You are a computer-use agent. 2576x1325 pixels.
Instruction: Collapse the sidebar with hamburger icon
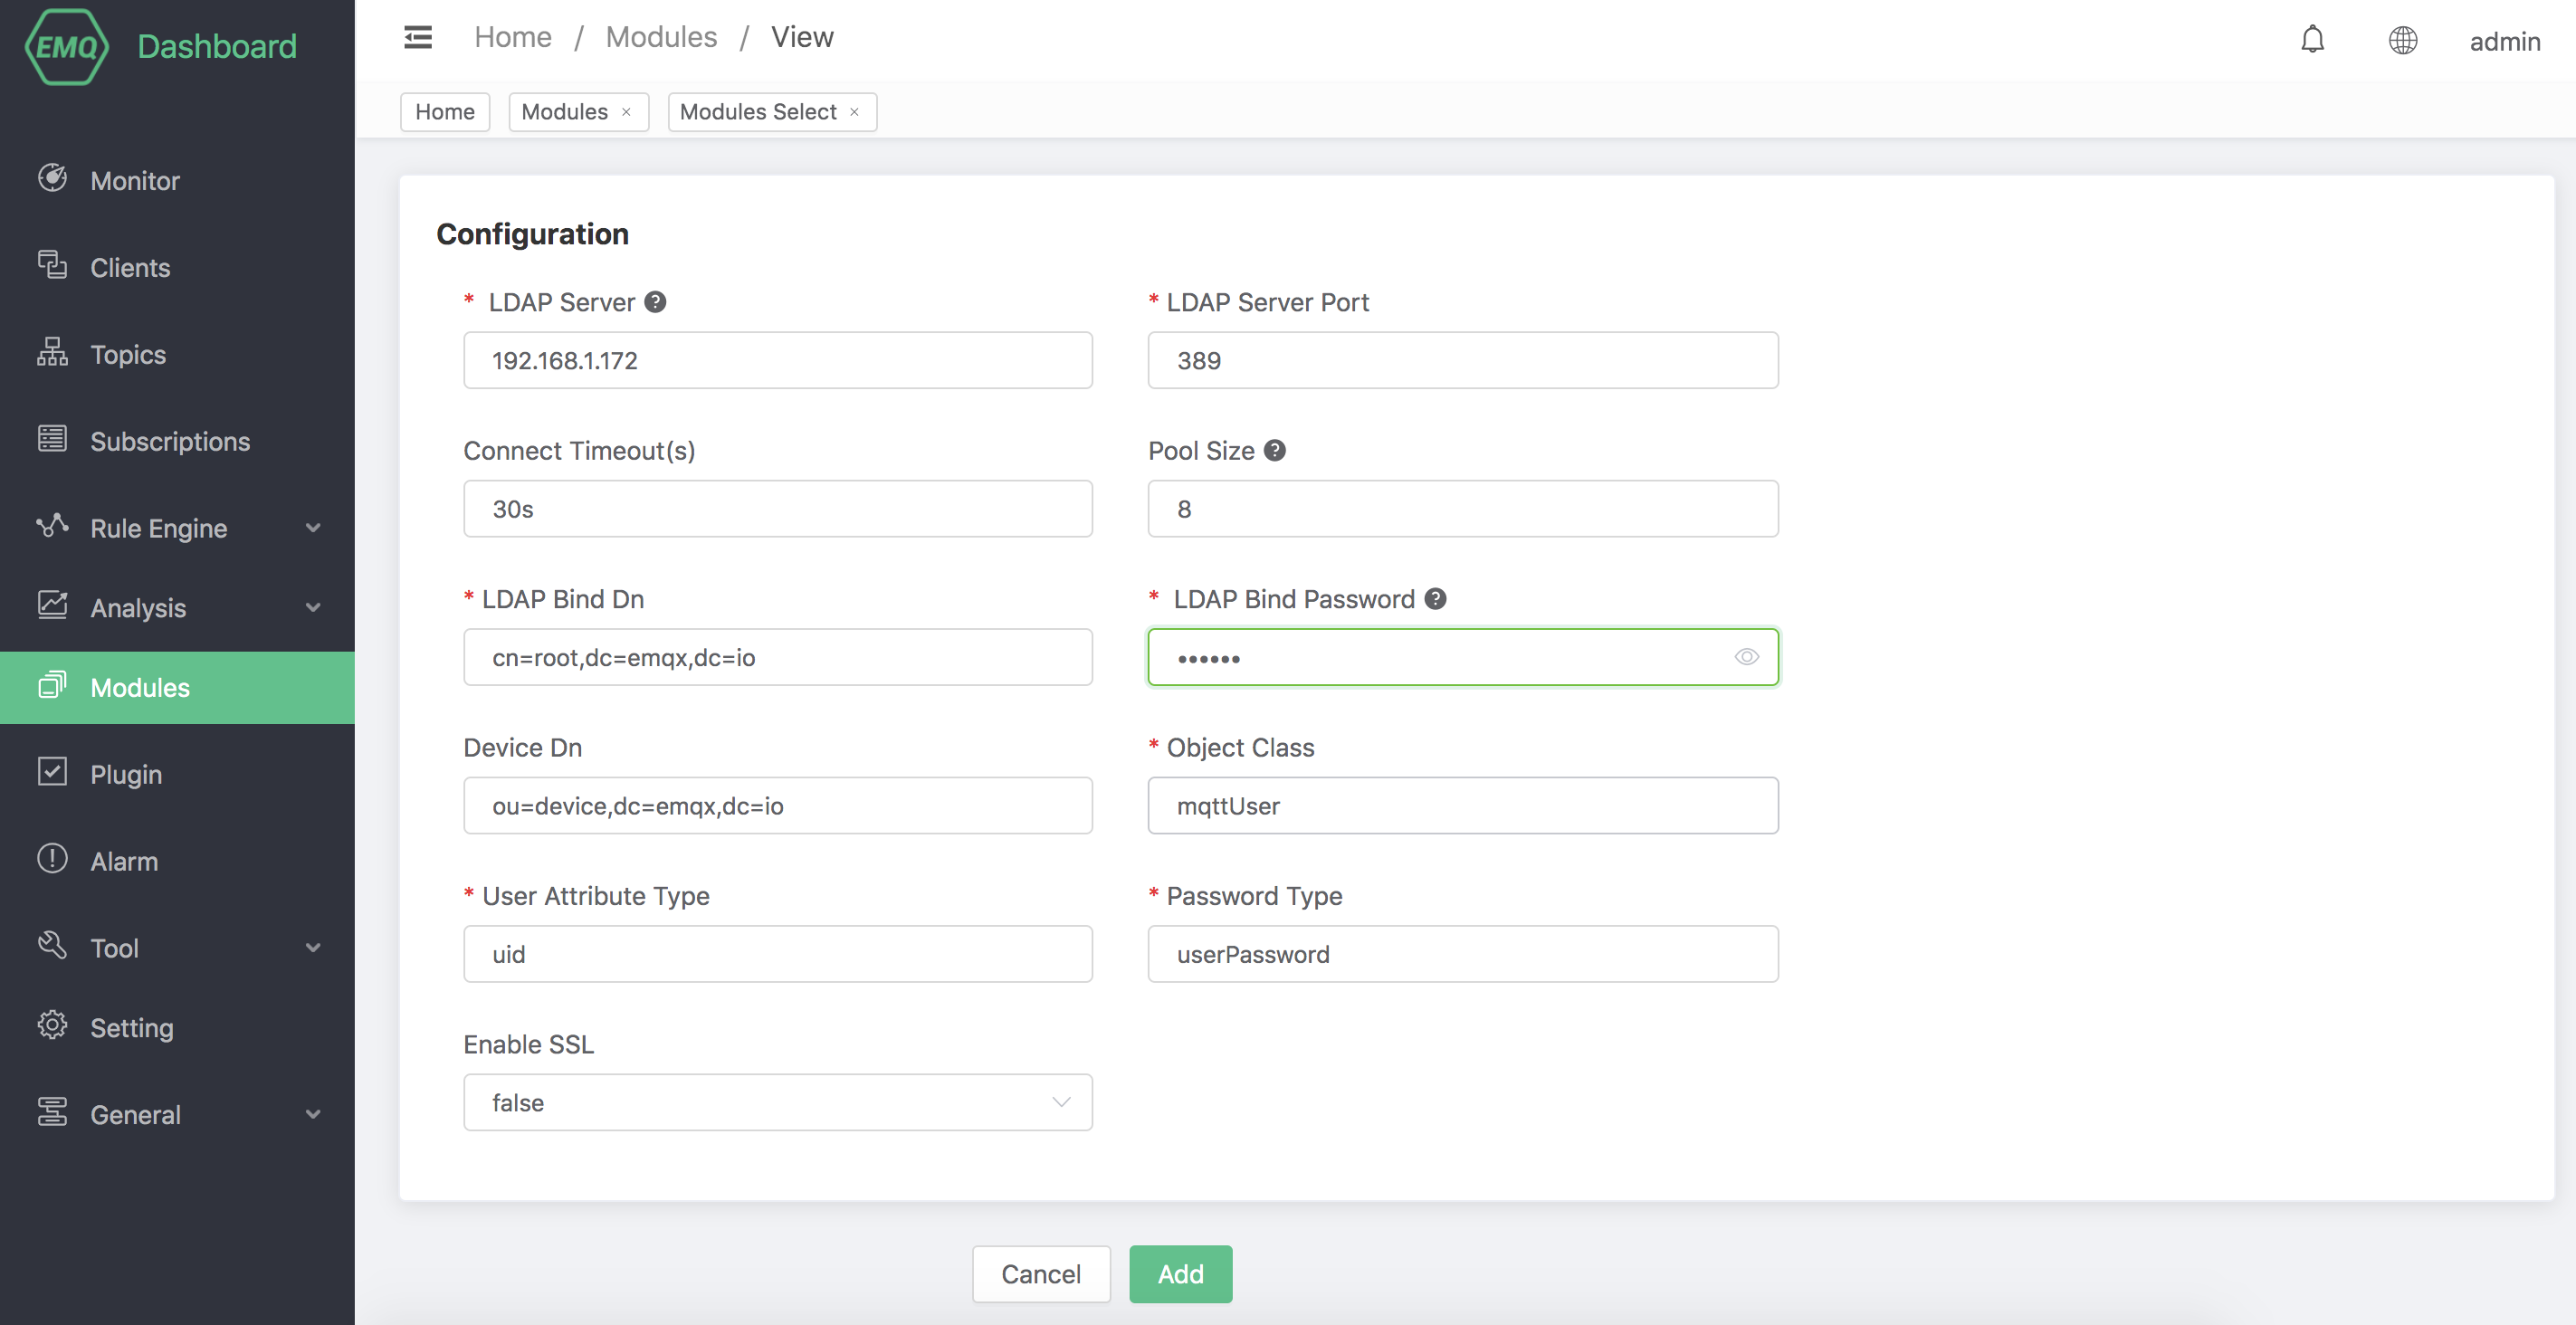pos(417,37)
